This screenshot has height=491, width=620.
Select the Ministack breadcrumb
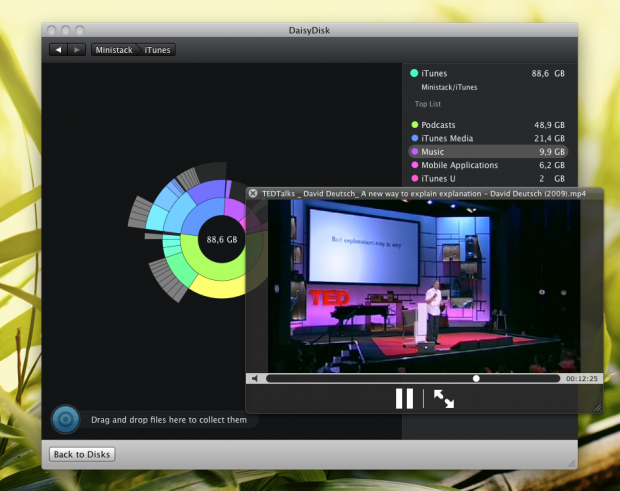(114, 50)
